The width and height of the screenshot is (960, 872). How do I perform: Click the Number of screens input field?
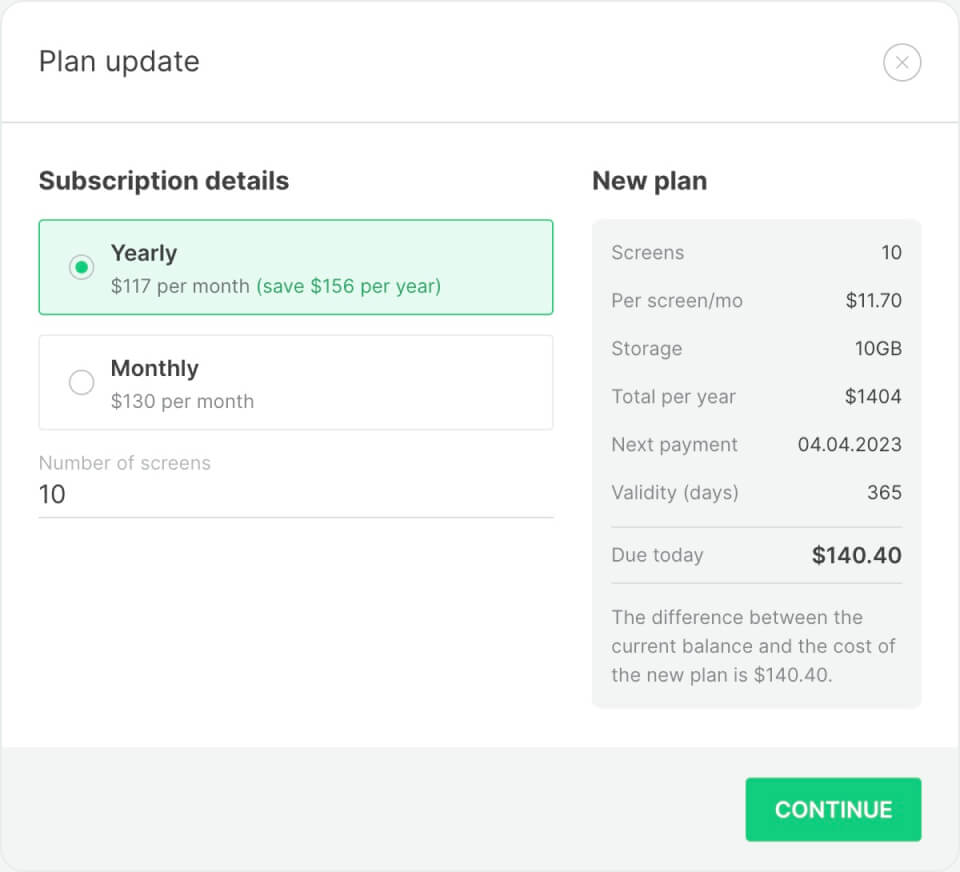coord(295,494)
